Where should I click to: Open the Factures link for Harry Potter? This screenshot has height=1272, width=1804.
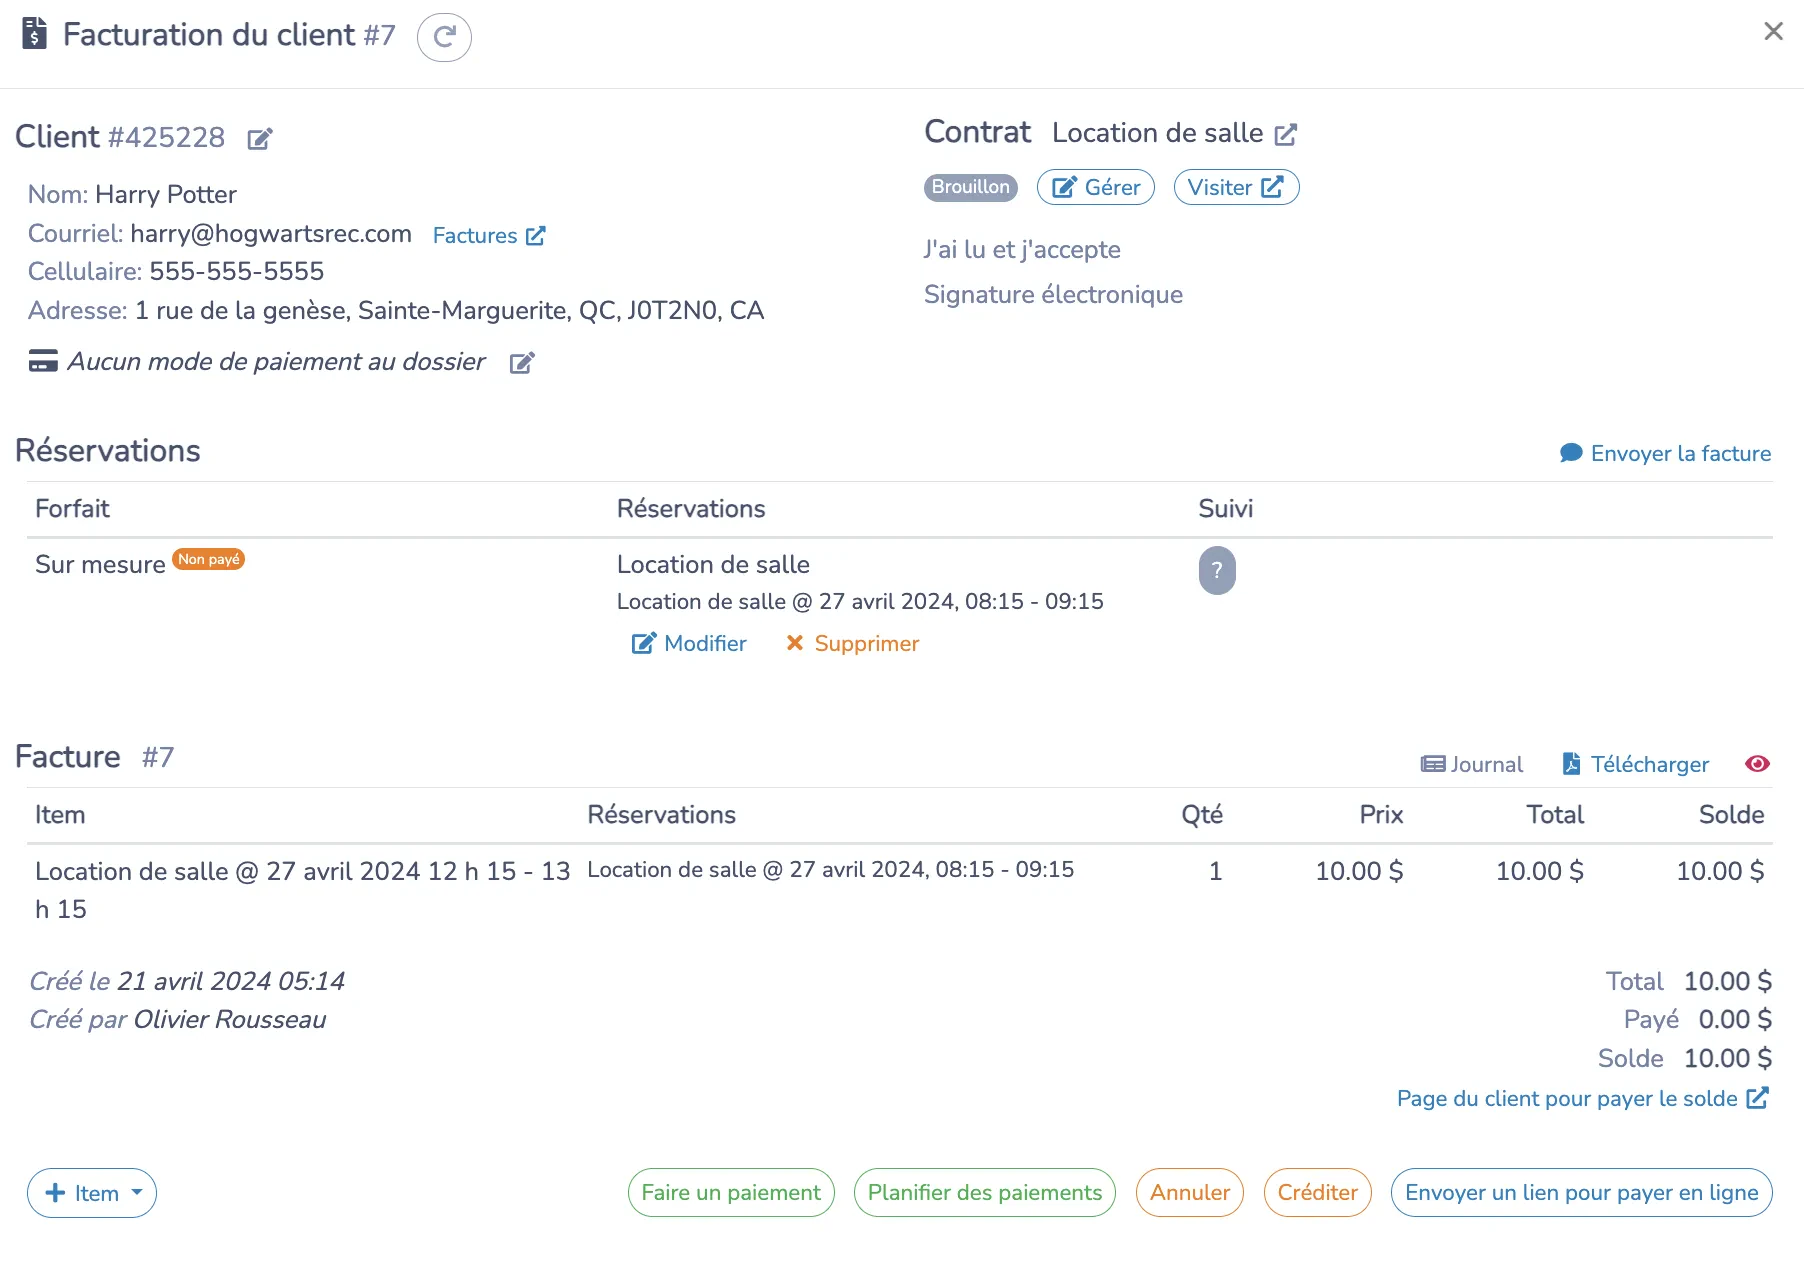[488, 236]
